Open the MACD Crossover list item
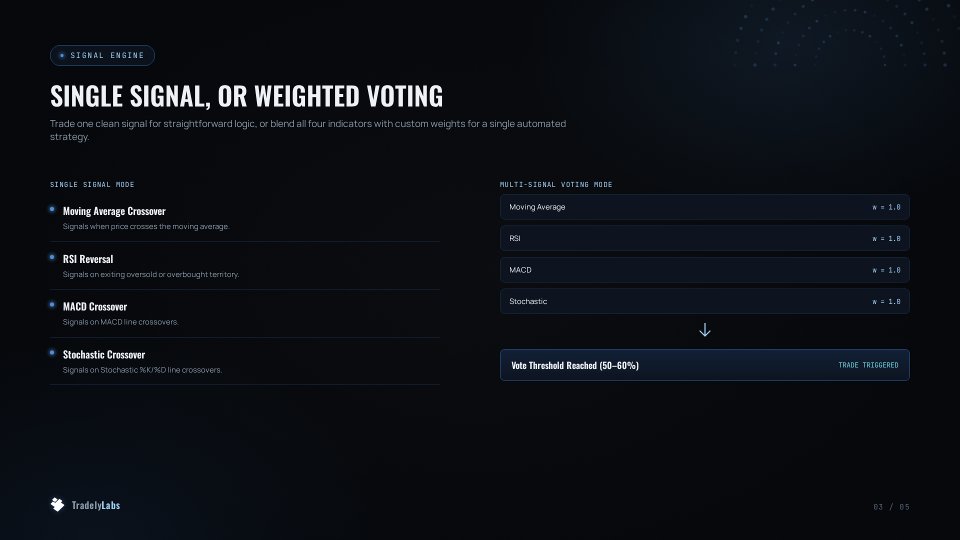 point(245,313)
